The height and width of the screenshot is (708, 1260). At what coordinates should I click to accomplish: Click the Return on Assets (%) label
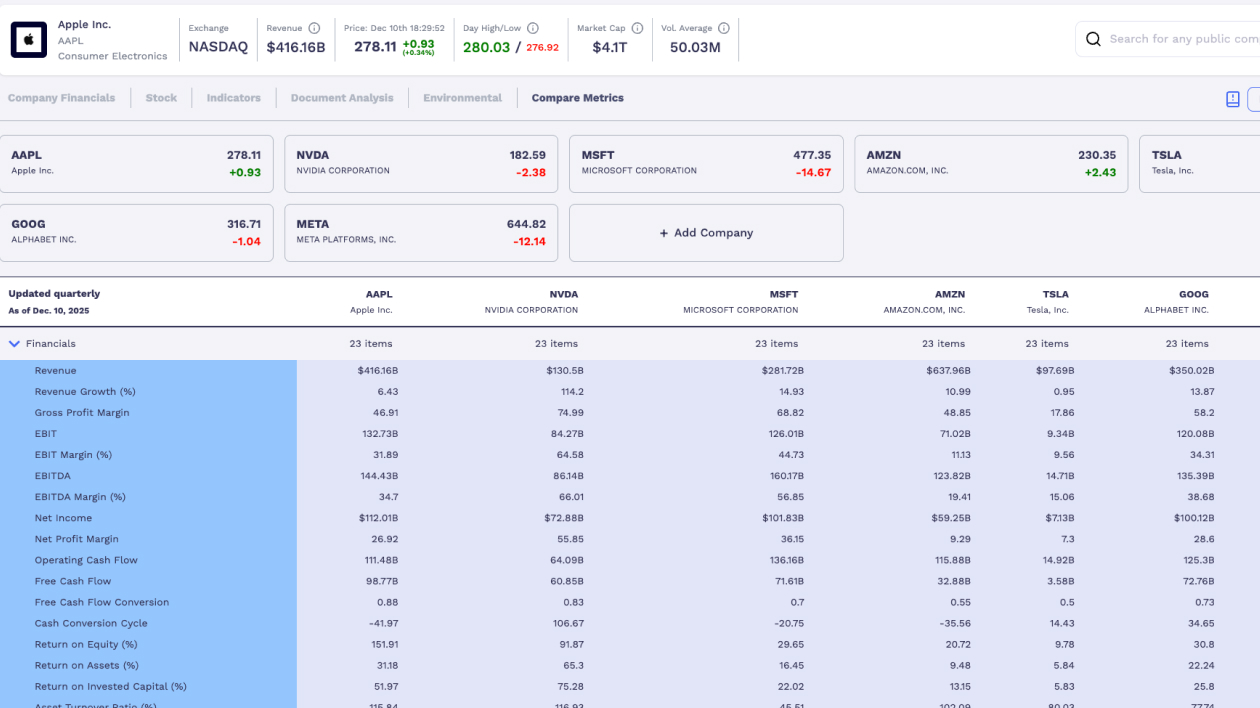pos(86,665)
